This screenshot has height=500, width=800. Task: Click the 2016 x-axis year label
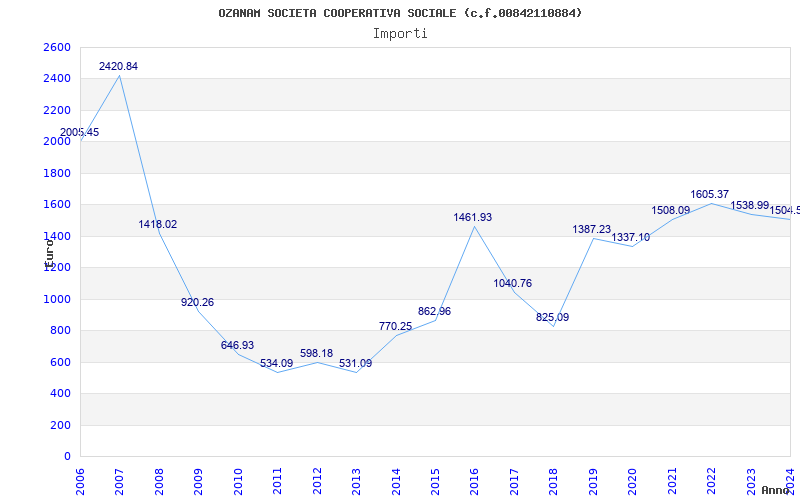point(474,482)
